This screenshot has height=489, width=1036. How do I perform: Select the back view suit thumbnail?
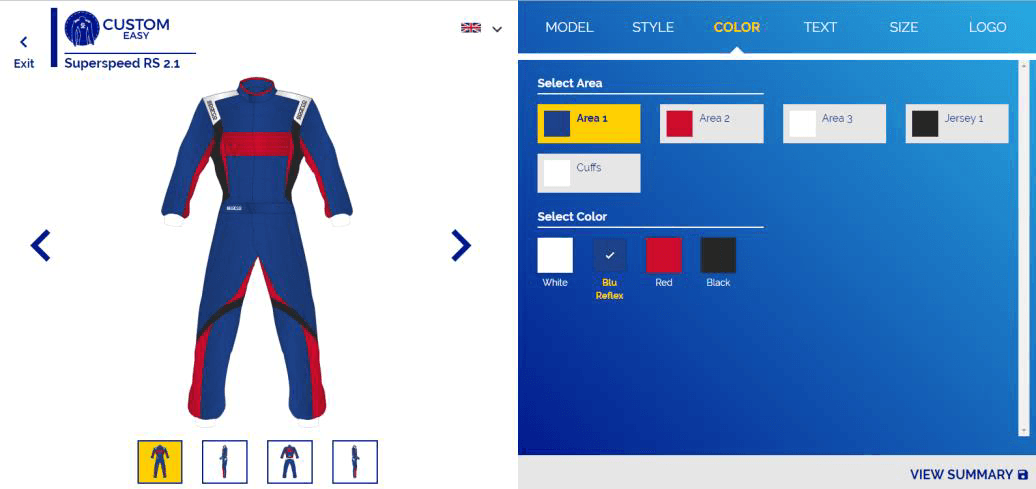coord(289,462)
